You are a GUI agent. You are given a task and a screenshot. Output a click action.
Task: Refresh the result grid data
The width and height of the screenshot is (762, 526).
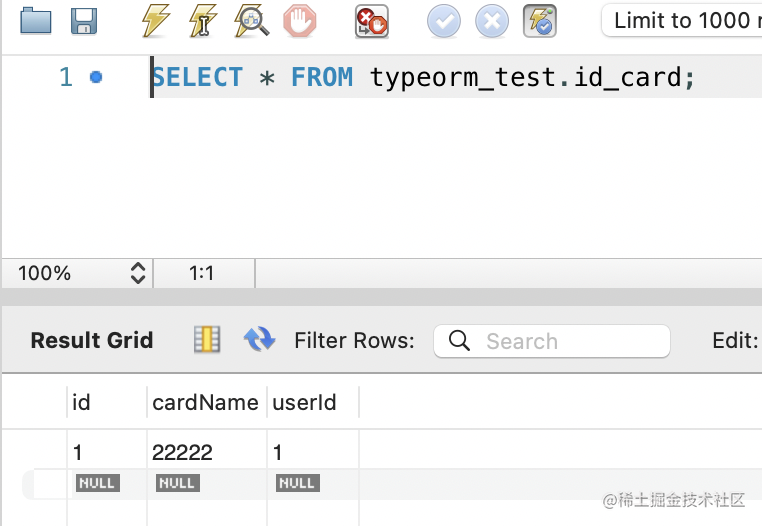point(259,340)
